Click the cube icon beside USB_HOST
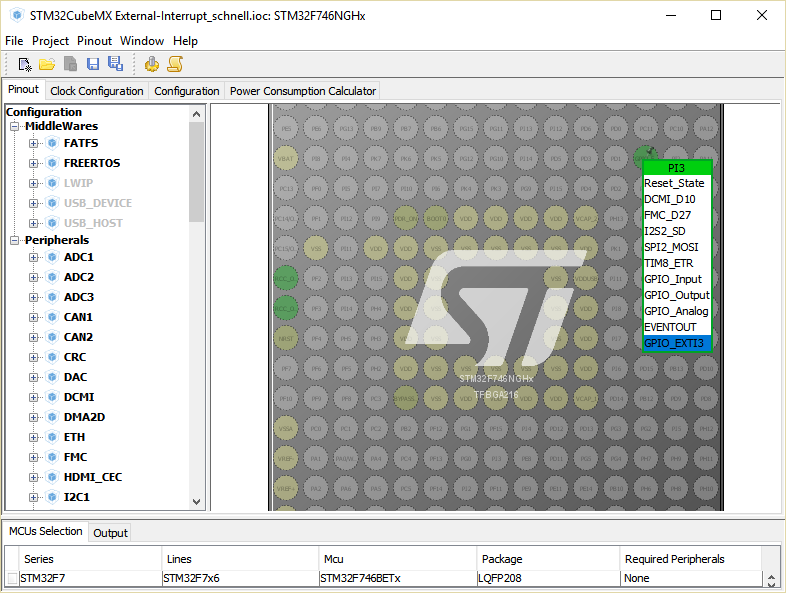The width and height of the screenshot is (786, 593). tap(52, 224)
